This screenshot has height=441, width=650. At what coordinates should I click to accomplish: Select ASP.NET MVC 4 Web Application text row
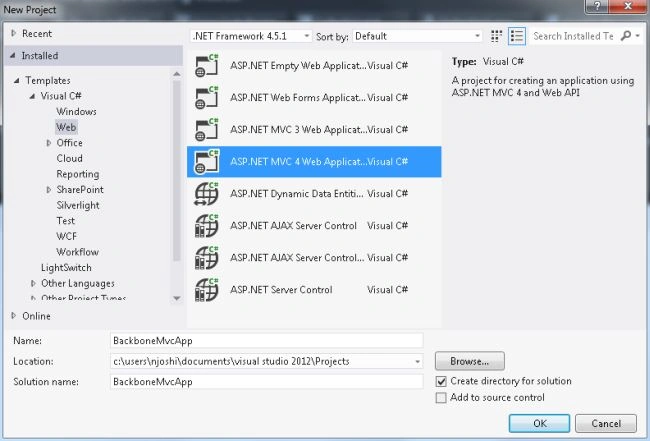click(314, 162)
